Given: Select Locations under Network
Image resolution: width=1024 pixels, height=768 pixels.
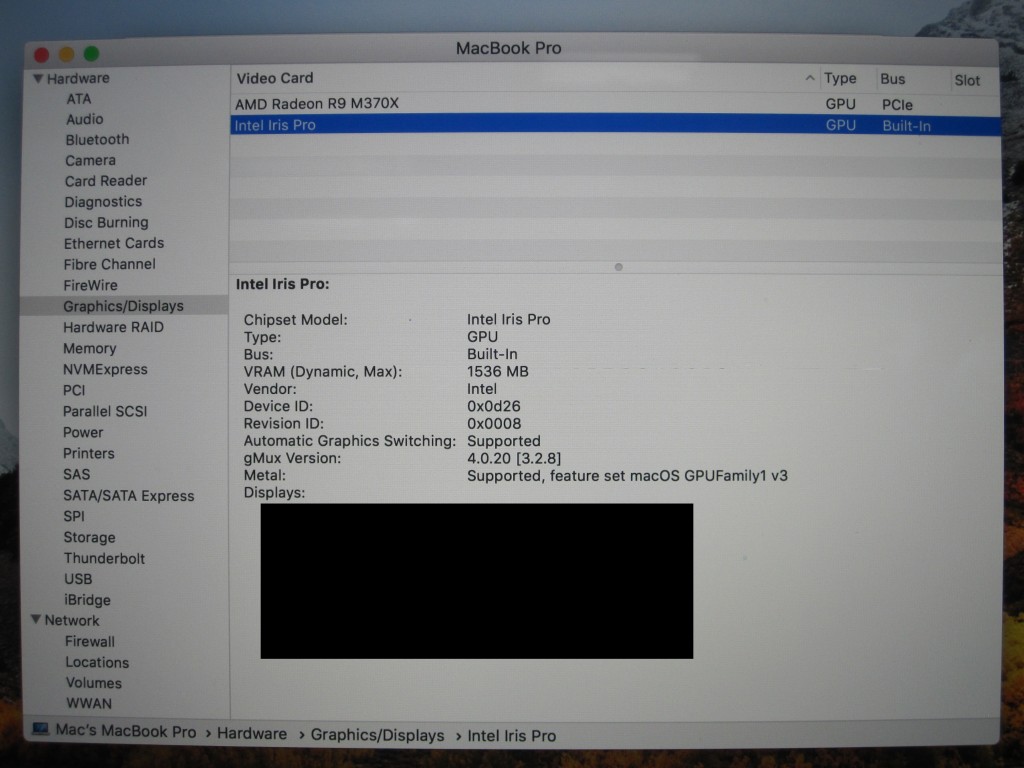Looking at the screenshot, I should pyautogui.click(x=97, y=662).
